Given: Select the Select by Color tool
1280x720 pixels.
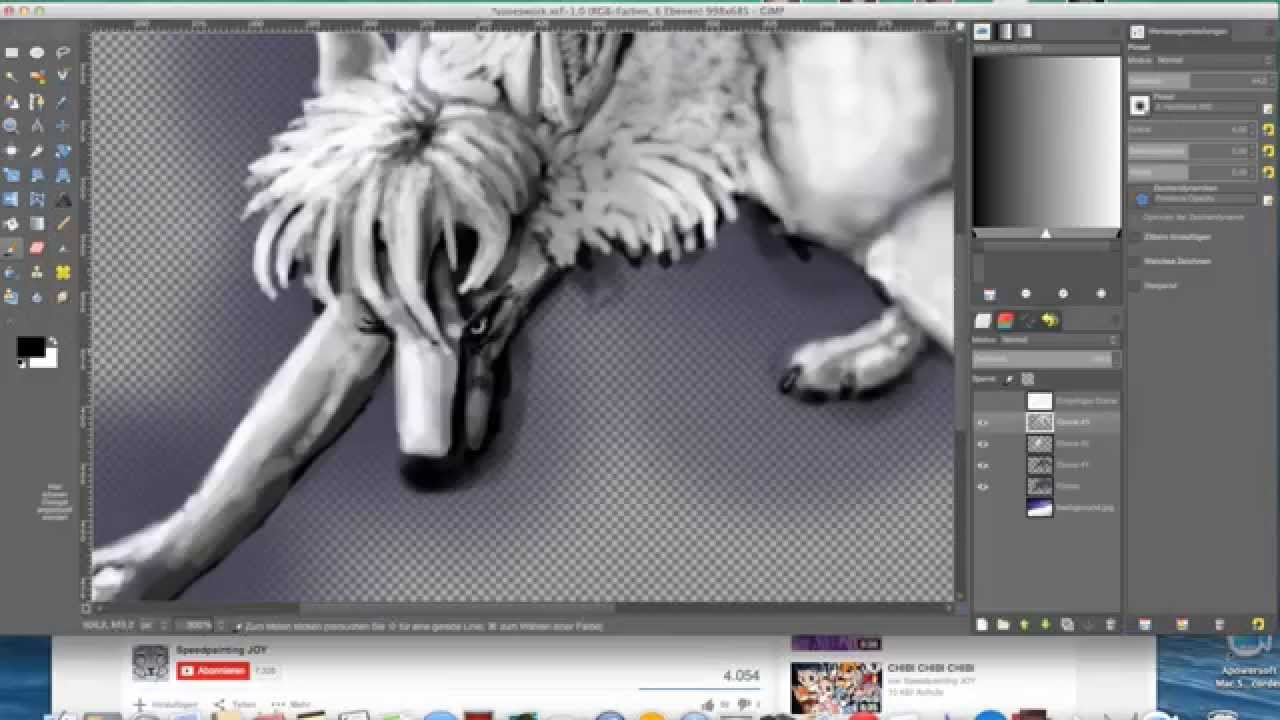Looking at the screenshot, I should [x=37, y=77].
